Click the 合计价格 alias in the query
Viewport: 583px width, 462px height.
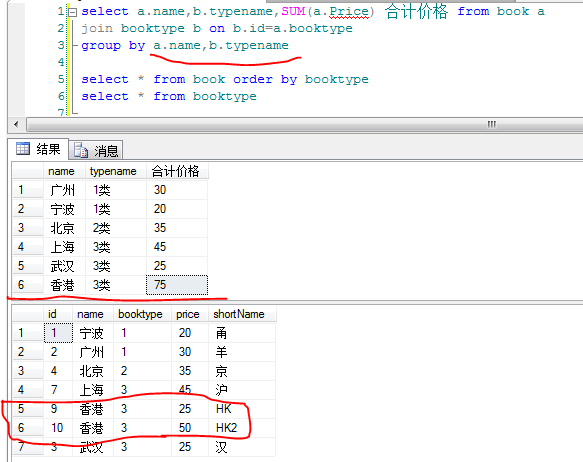(x=416, y=11)
